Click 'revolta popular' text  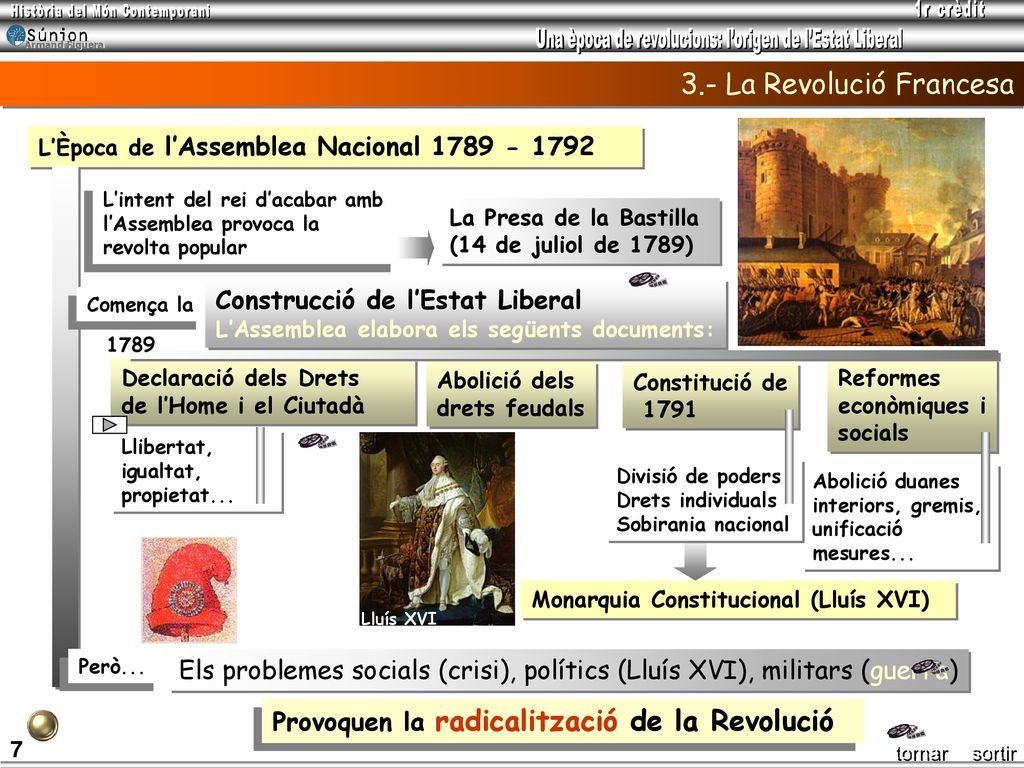(174, 248)
